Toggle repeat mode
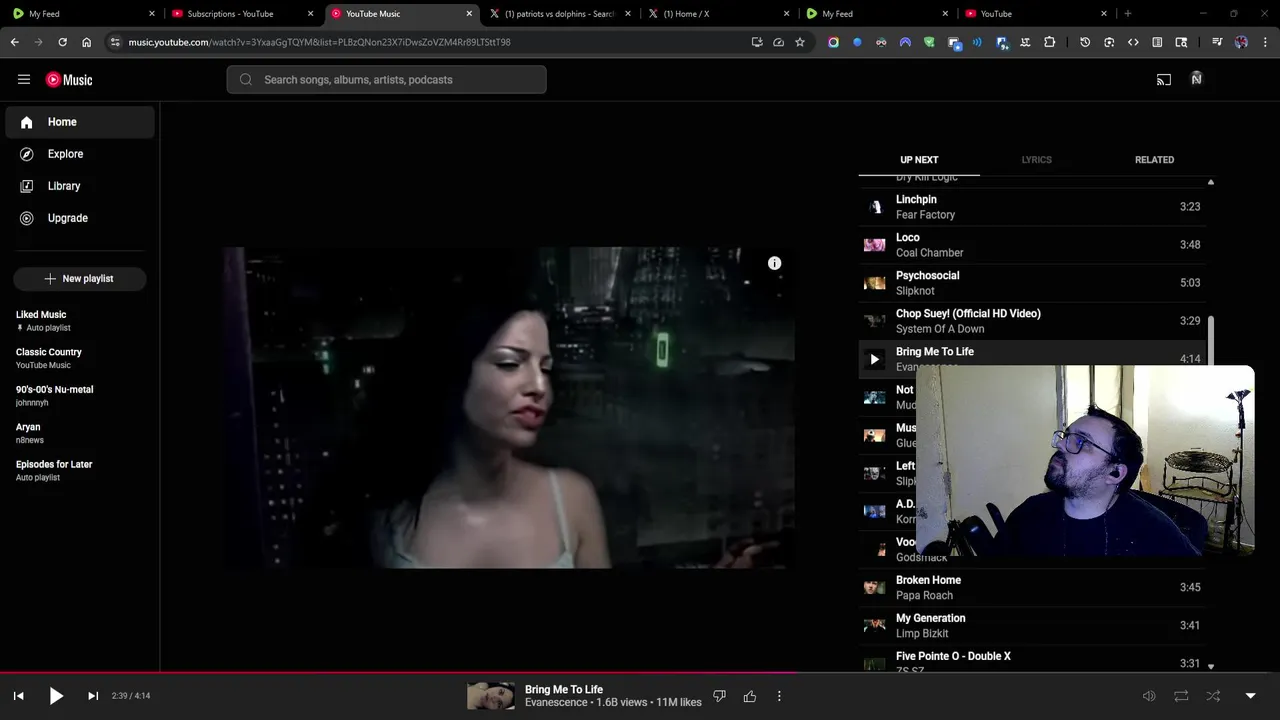This screenshot has height=720, width=1280. click(1181, 696)
